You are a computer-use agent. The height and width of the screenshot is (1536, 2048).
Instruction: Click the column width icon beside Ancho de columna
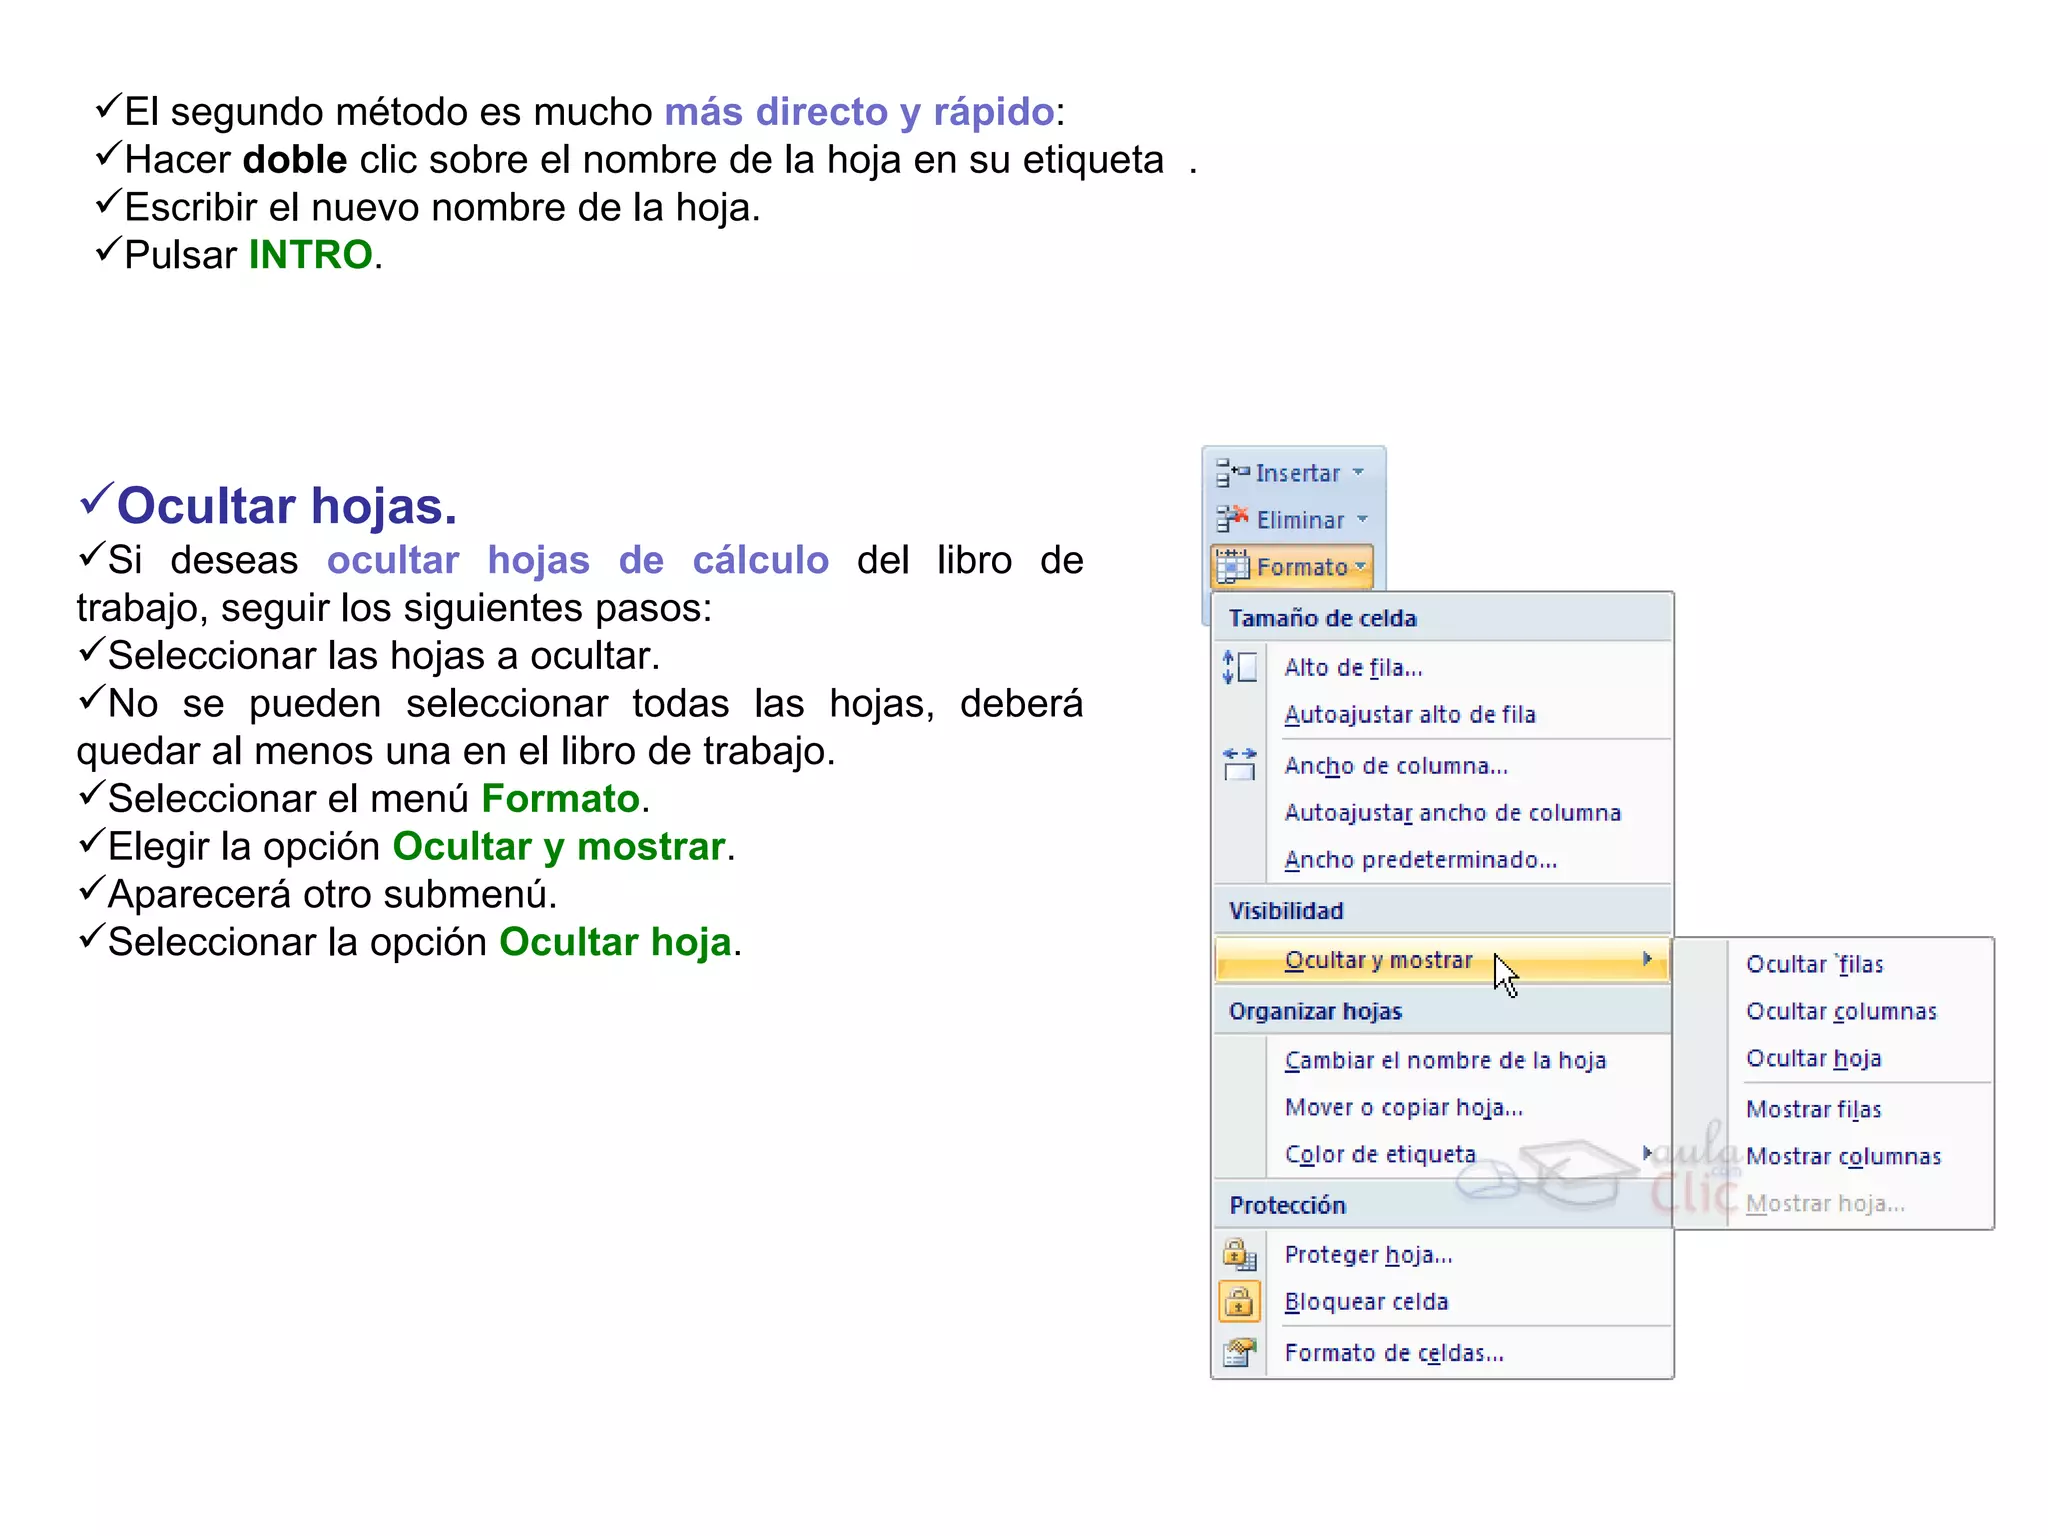click(x=1240, y=765)
